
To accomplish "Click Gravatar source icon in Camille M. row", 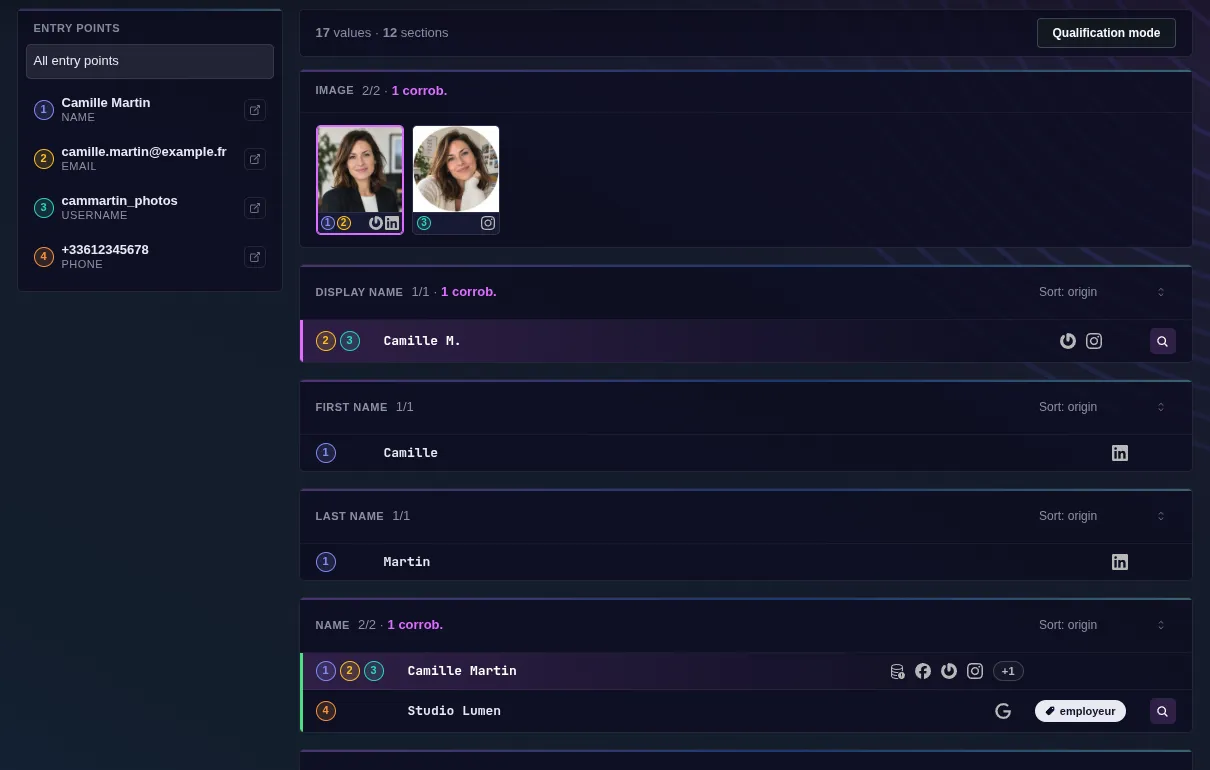I will [x=1068, y=341].
